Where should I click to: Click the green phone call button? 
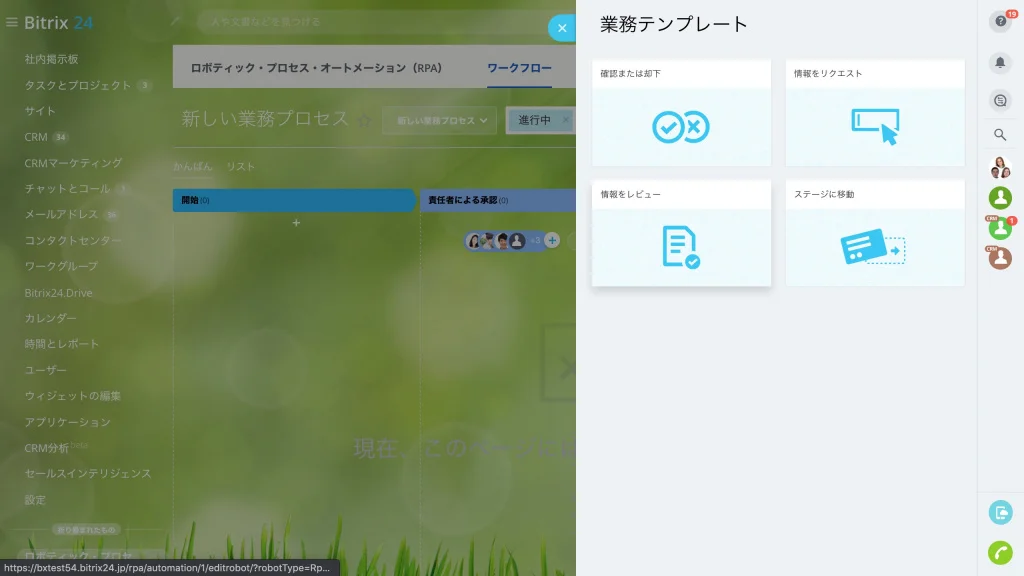(1000, 552)
